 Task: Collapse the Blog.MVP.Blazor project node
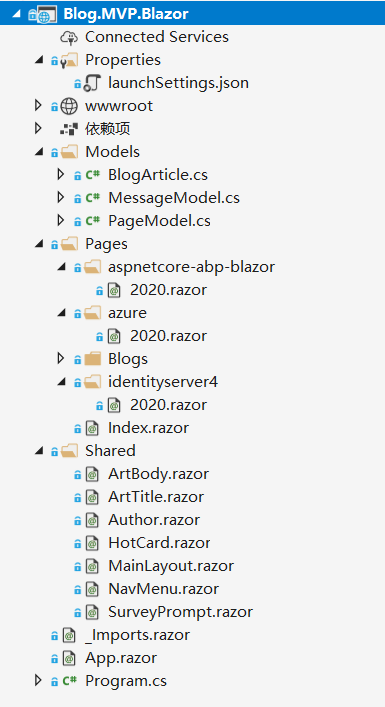point(16,14)
